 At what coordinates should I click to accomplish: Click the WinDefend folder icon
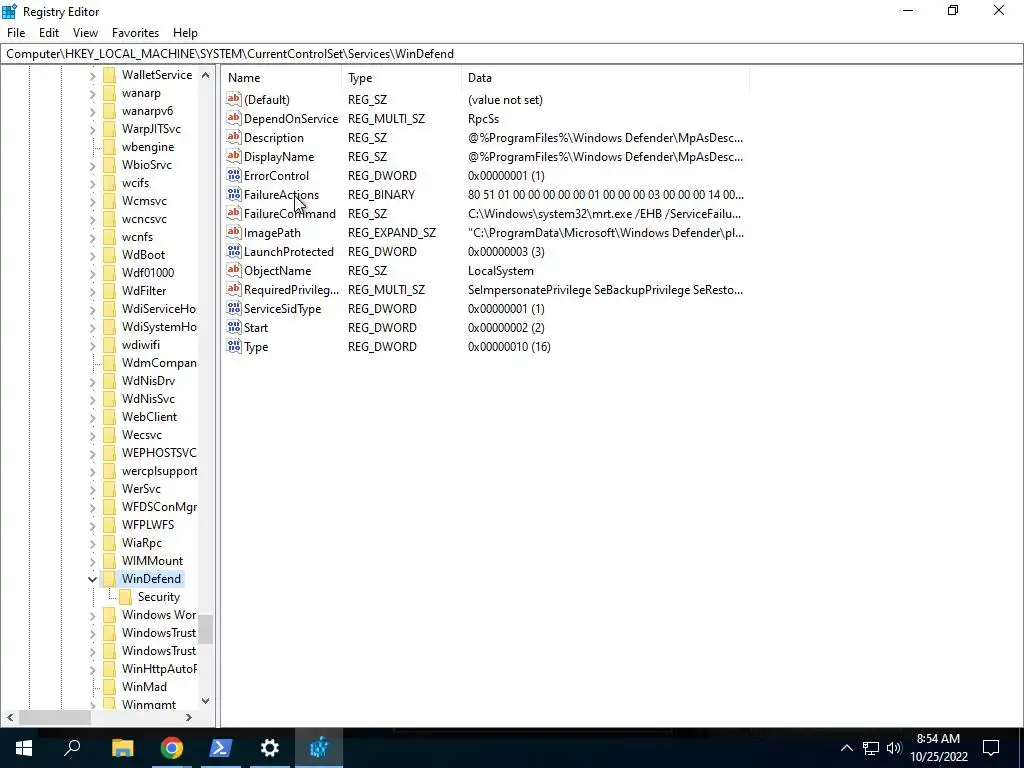point(110,579)
